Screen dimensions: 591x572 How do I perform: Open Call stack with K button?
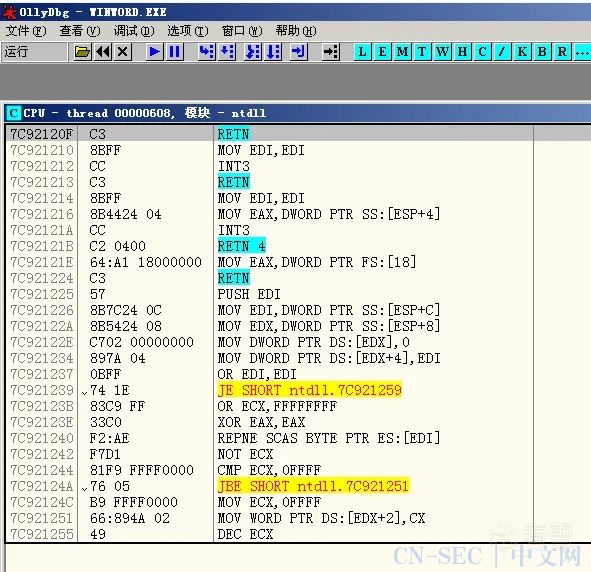click(x=522, y=52)
